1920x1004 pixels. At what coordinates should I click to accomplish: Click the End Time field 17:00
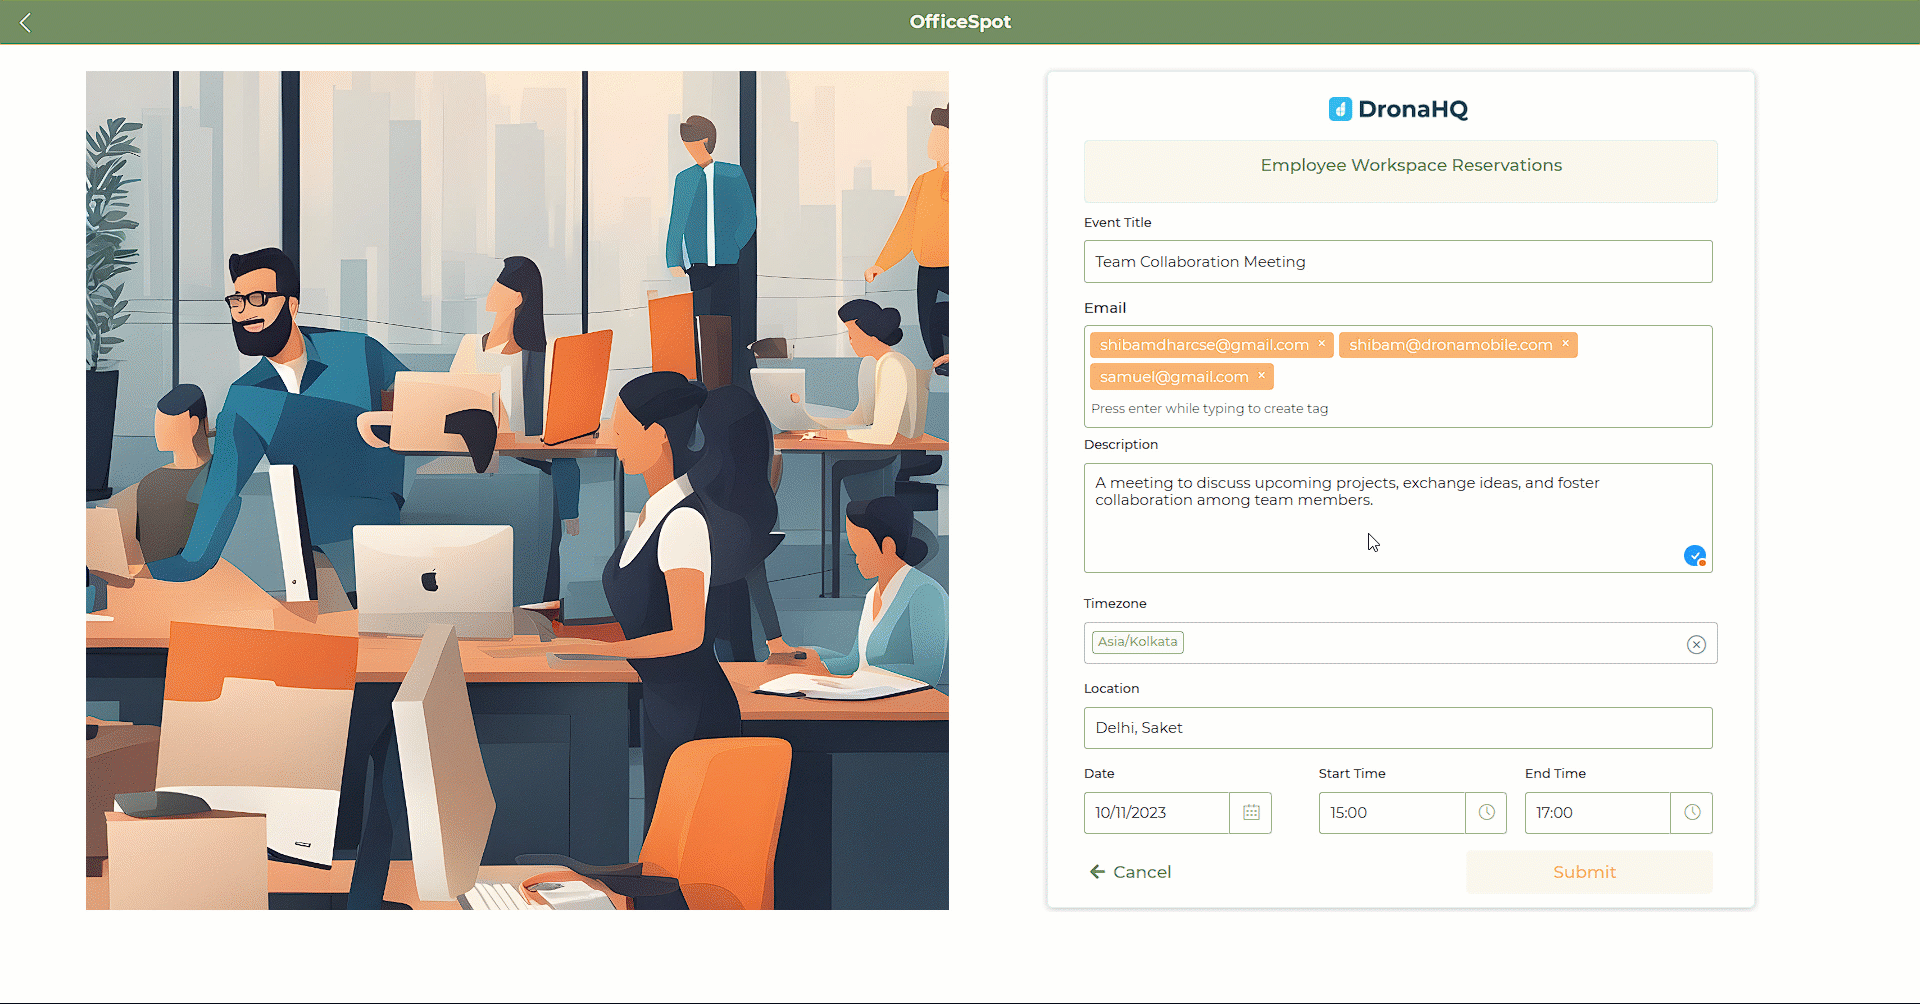pyautogui.click(x=1598, y=813)
